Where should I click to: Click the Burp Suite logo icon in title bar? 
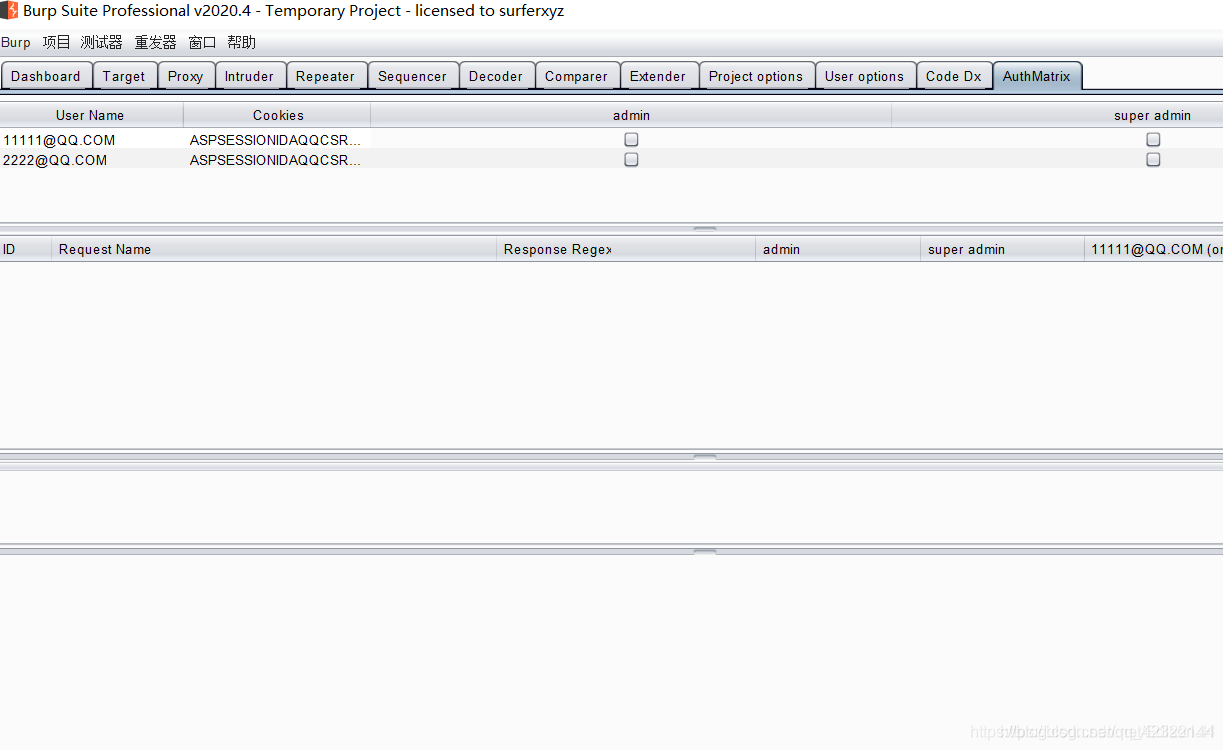[x=9, y=11]
